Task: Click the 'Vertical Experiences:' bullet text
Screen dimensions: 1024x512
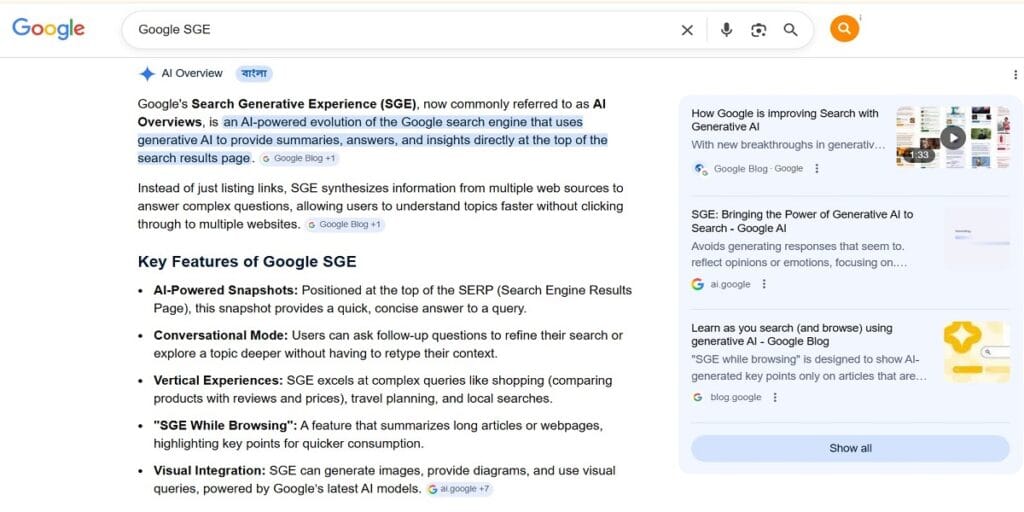Action: [x=218, y=380]
